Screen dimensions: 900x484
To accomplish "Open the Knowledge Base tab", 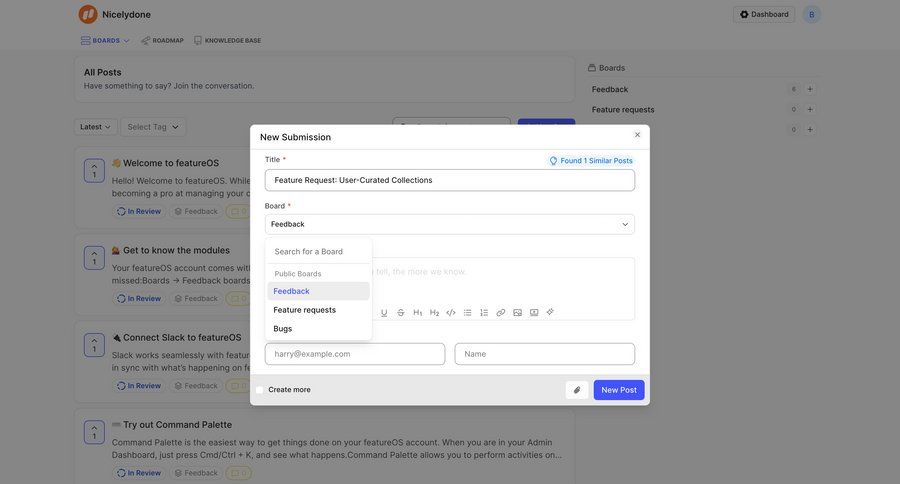I will 227,41.
